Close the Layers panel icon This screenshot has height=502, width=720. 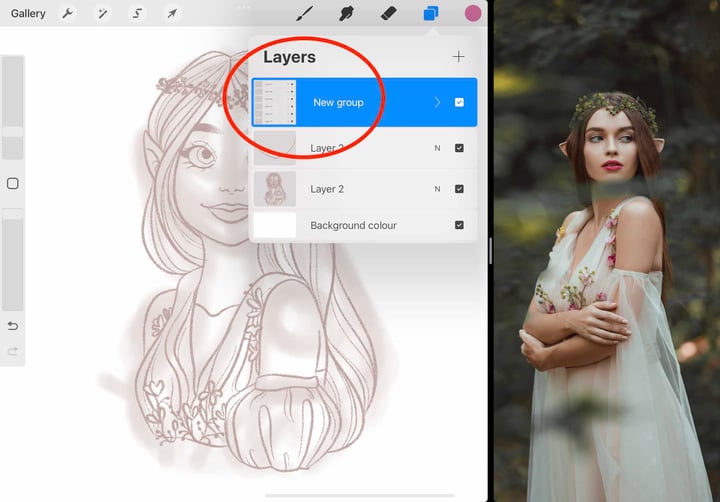[x=431, y=13]
